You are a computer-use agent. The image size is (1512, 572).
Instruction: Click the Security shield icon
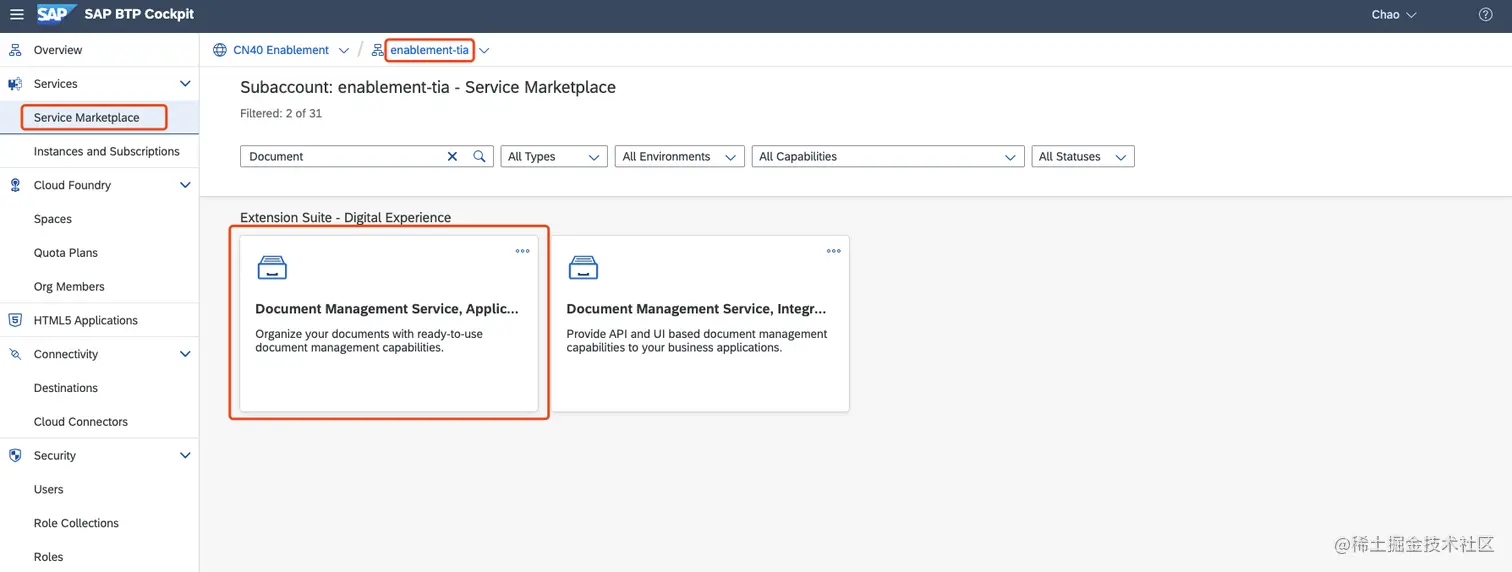pos(15,455)
